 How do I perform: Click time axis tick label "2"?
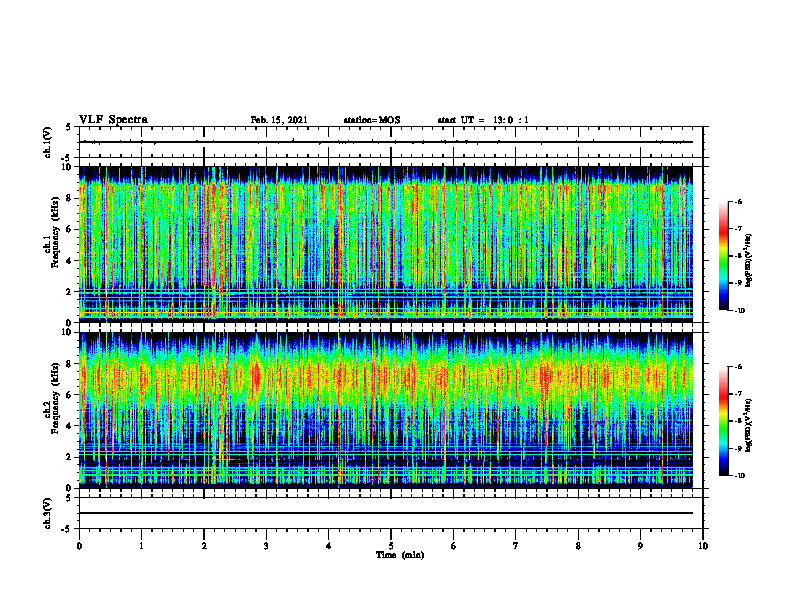pyautogui.click(x=204, y=546)
